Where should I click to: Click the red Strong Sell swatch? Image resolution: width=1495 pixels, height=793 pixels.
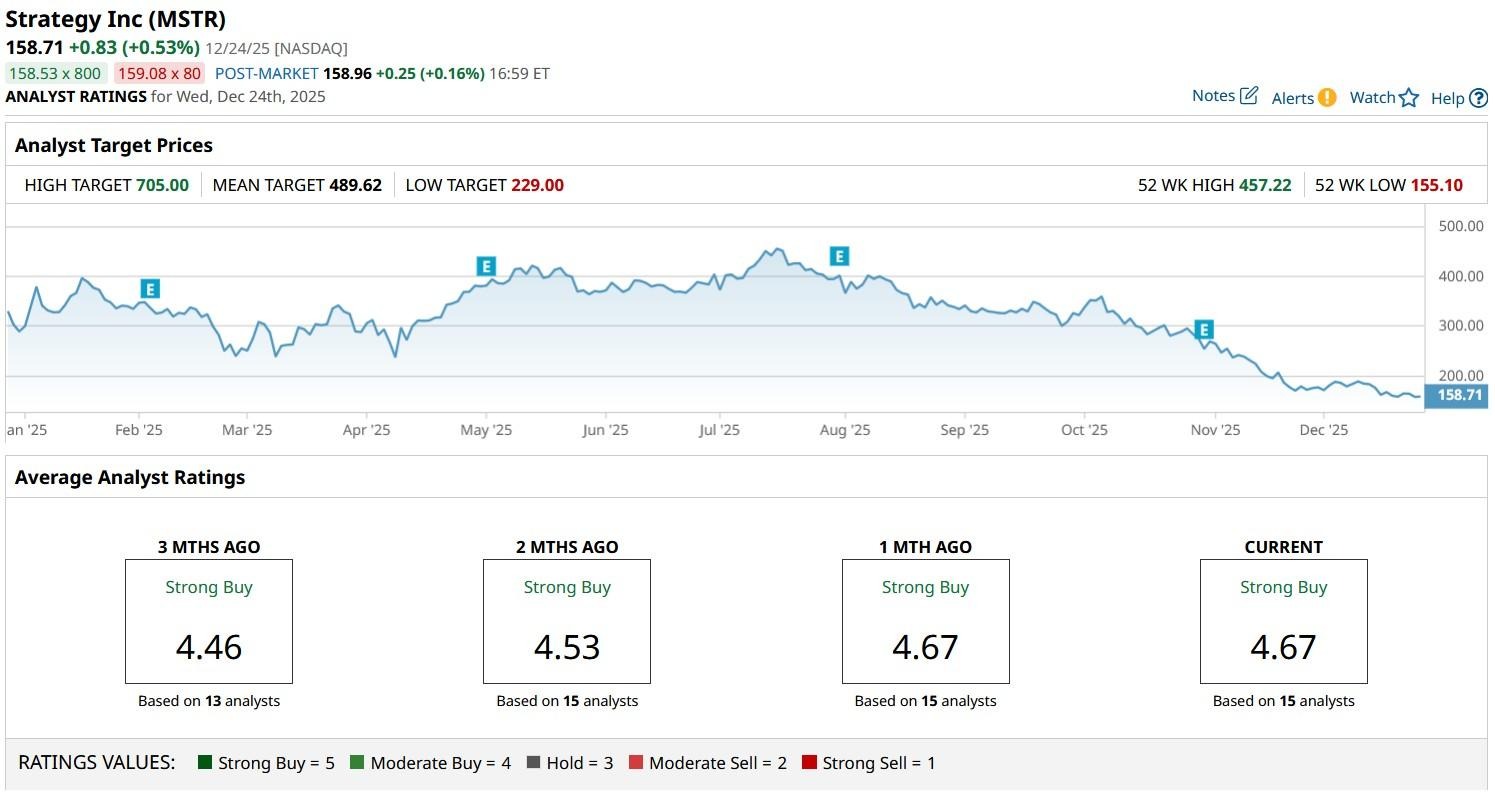click(809, 763)
